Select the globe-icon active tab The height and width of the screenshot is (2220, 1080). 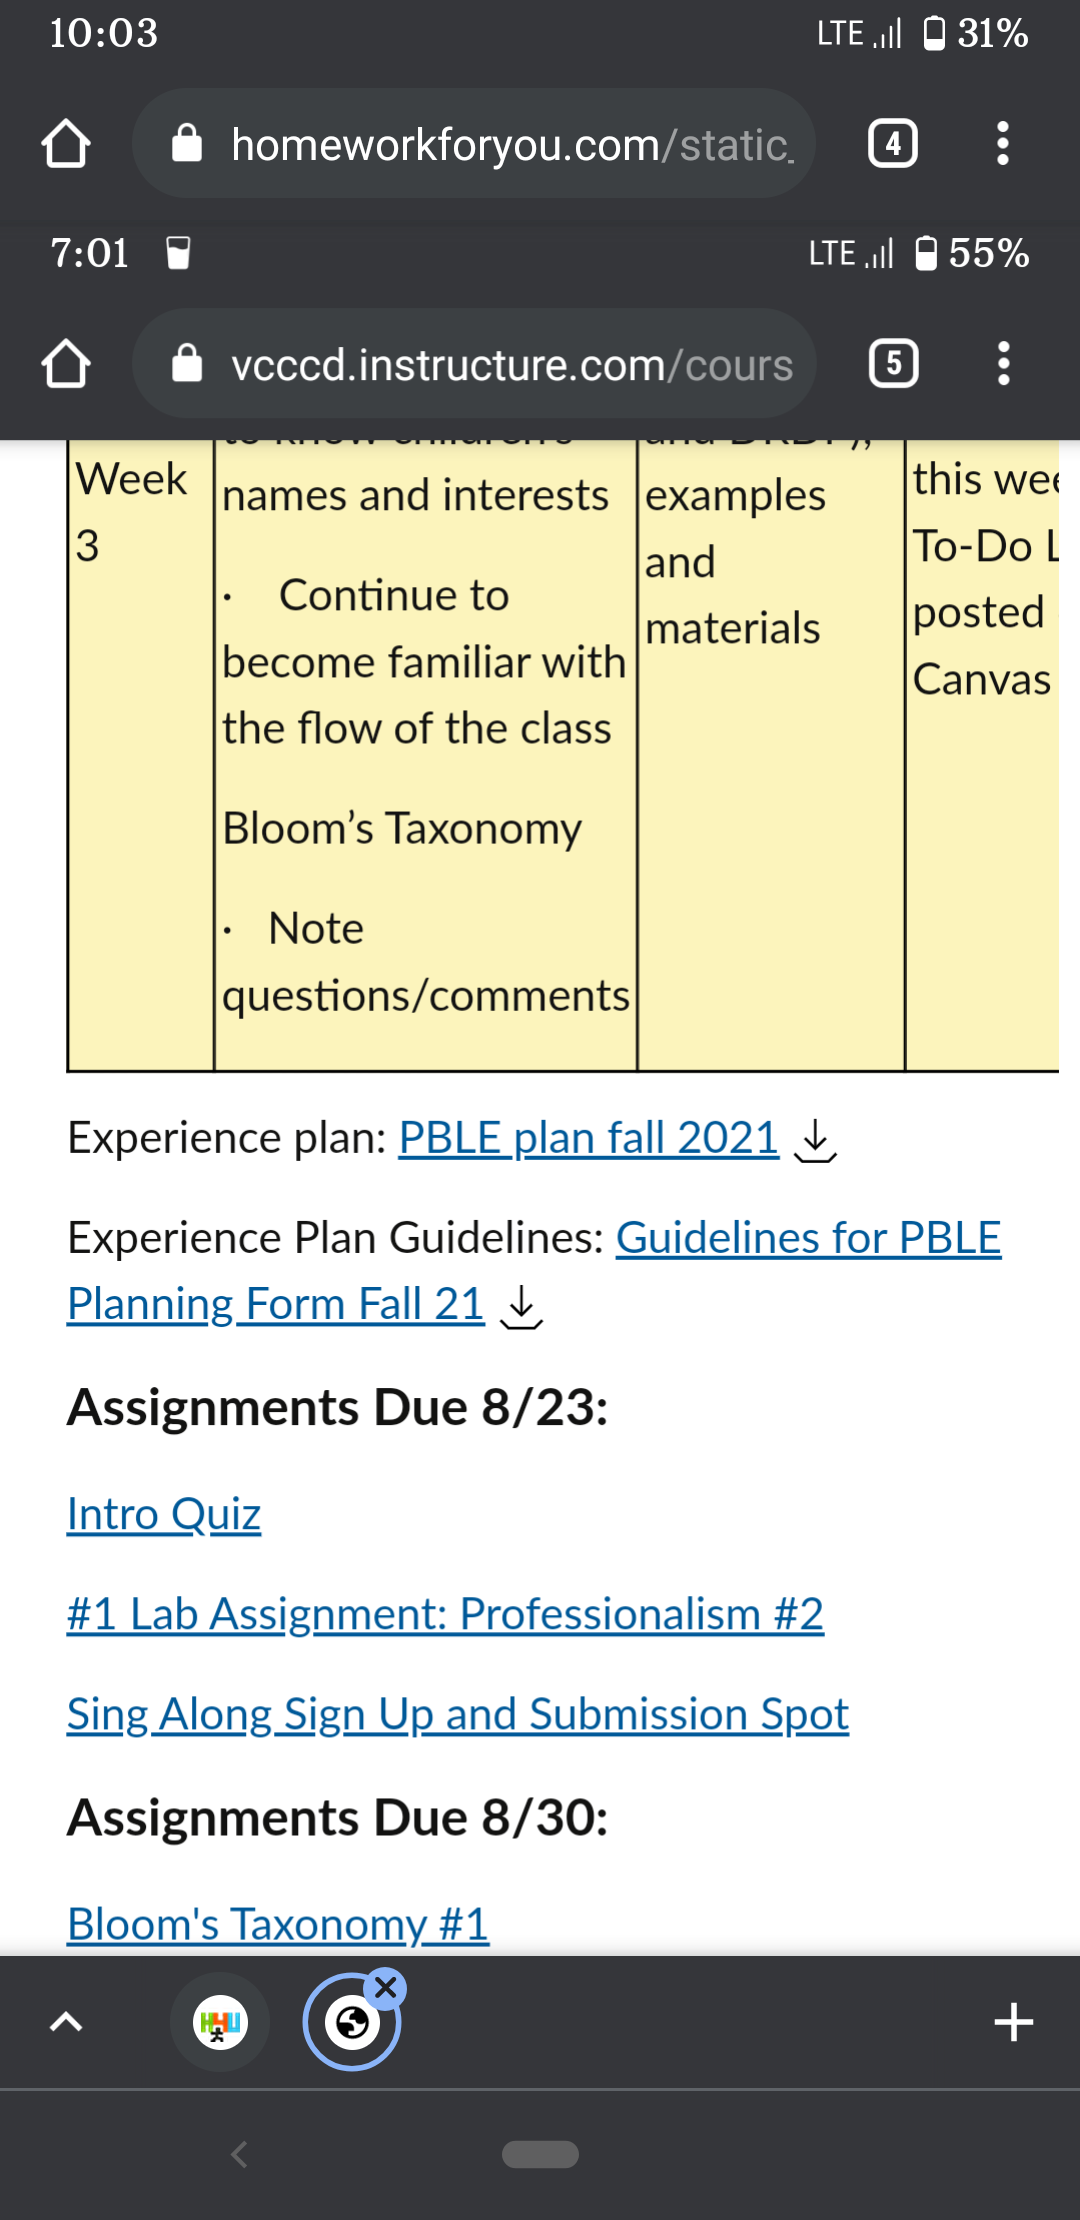point(352,2023)
